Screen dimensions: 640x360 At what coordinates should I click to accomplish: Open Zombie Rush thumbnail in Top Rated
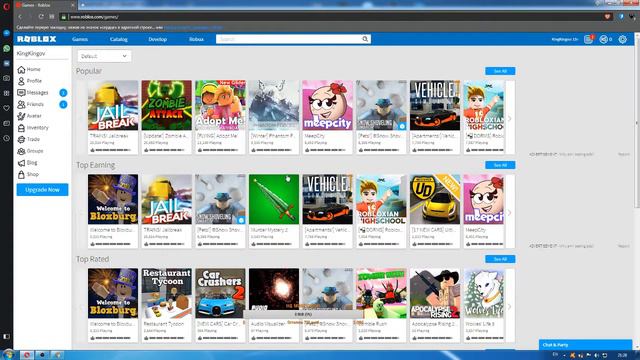click(381, 293)
